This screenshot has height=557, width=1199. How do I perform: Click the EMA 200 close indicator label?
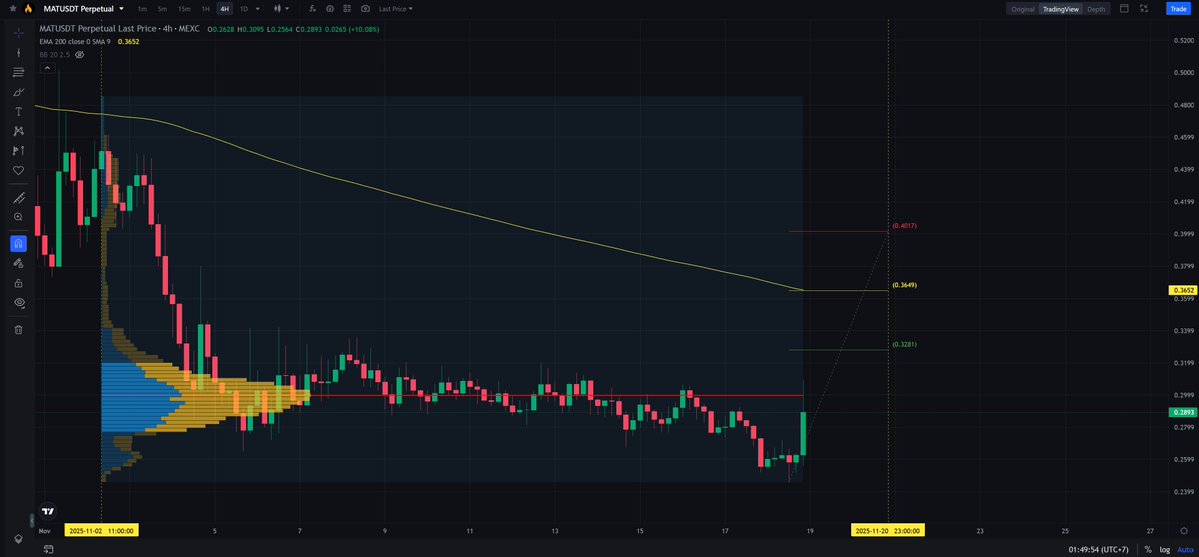pos(76,41)
